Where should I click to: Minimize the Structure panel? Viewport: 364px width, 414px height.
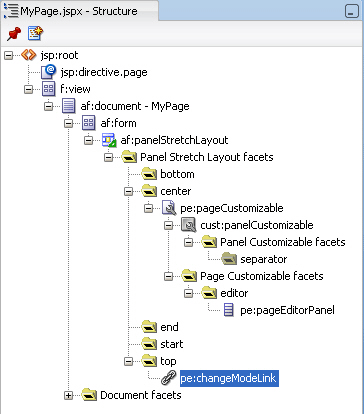pos(352,11)
